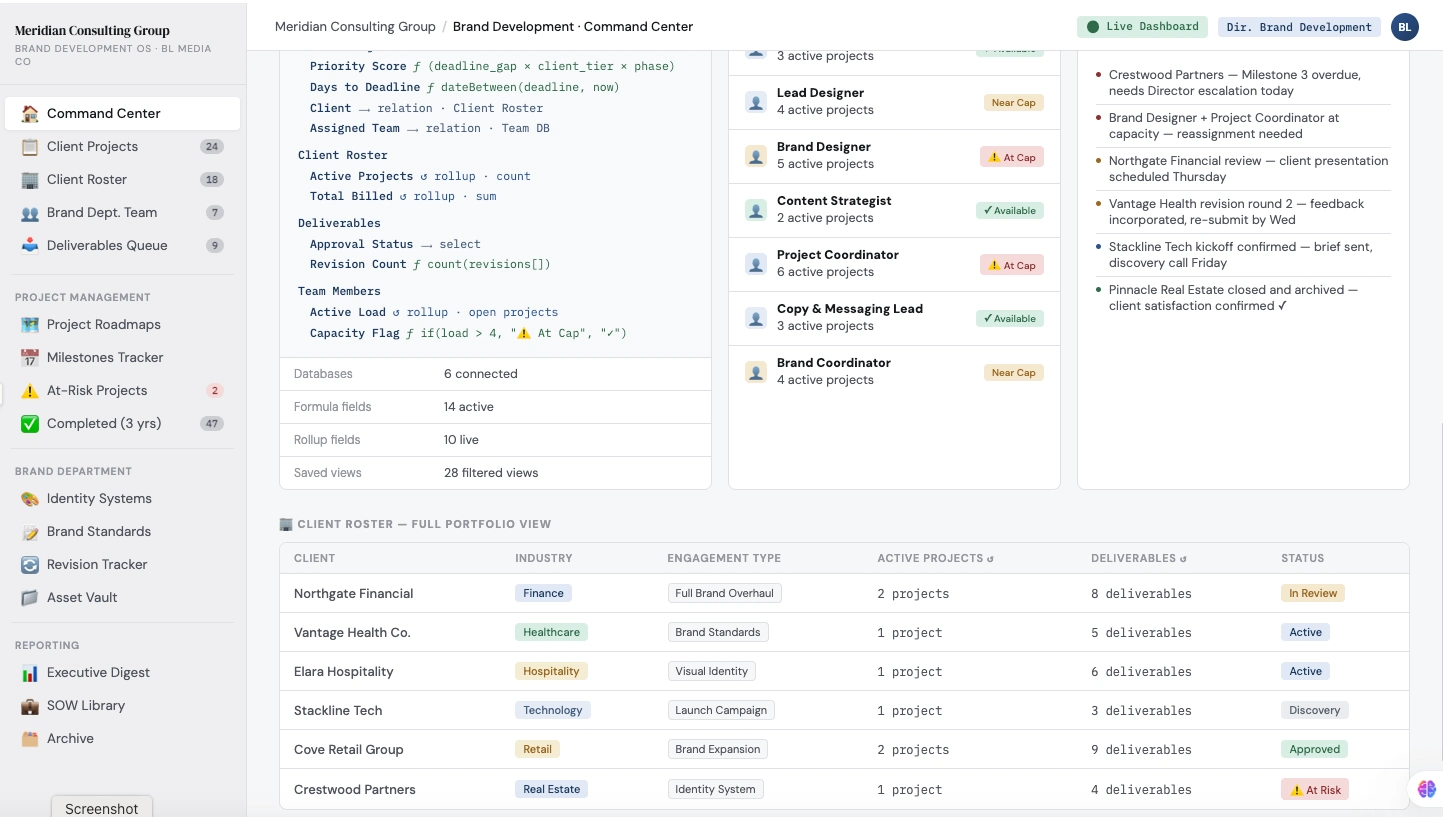
Task: Click the Meridian Consulting Group breadcrumb
Action: 355,27
